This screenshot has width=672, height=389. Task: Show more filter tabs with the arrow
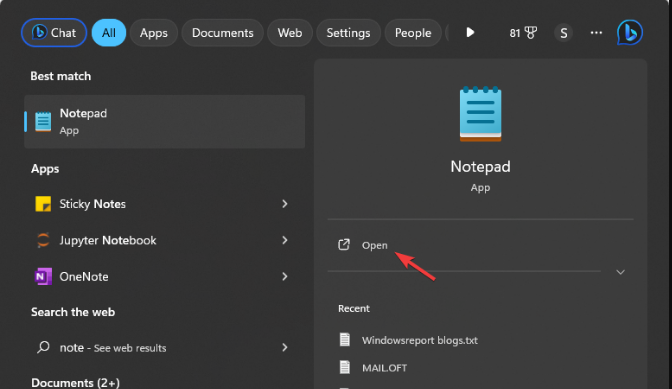[470, 33]
